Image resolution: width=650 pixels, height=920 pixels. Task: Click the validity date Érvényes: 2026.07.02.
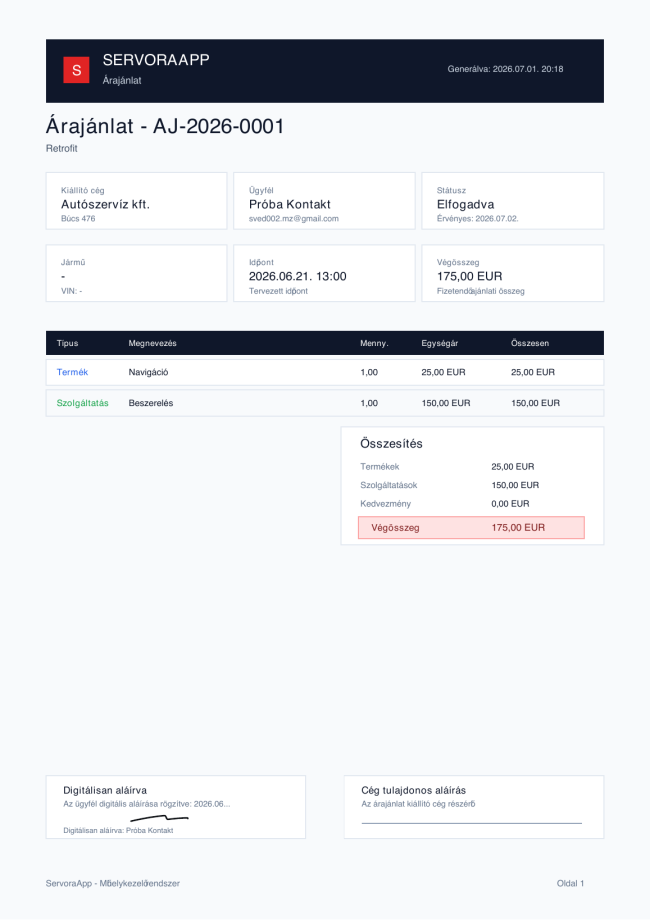point(478,218)
